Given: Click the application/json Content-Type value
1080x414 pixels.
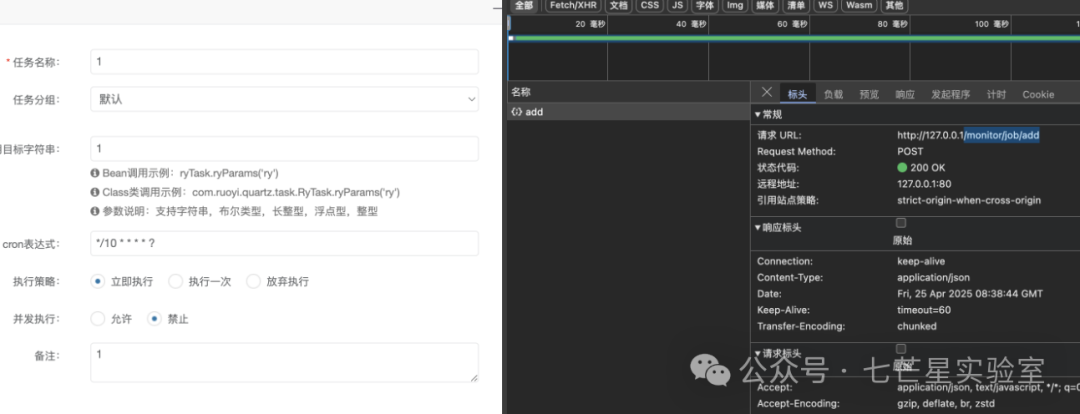Looking at the screenshot, I should [933, 278].
